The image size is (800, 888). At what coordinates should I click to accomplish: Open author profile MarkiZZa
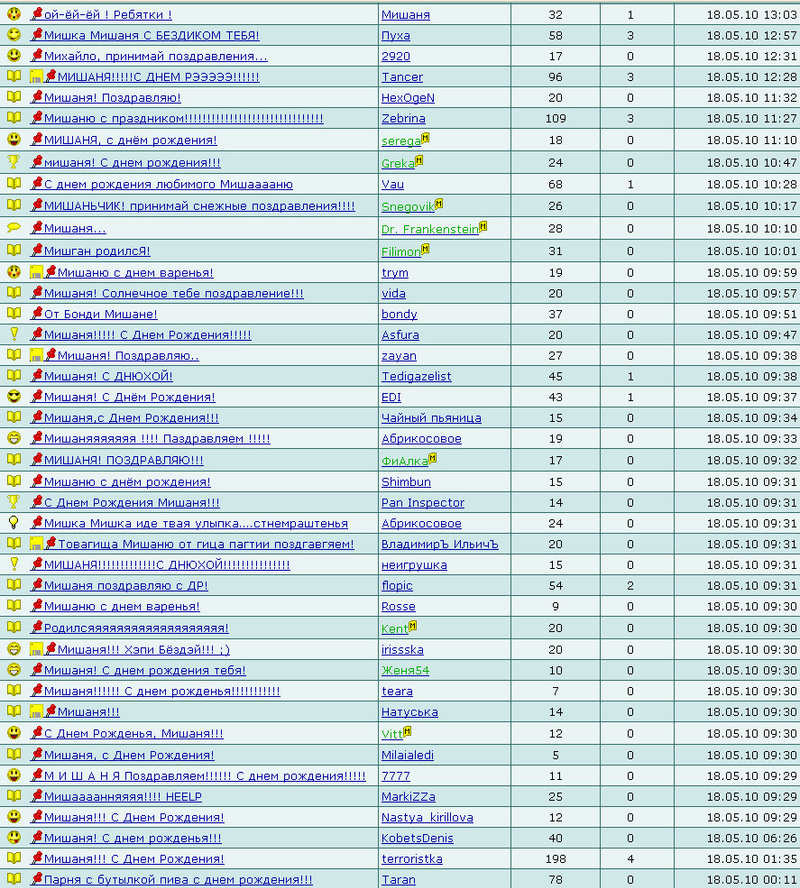[408, 797]
